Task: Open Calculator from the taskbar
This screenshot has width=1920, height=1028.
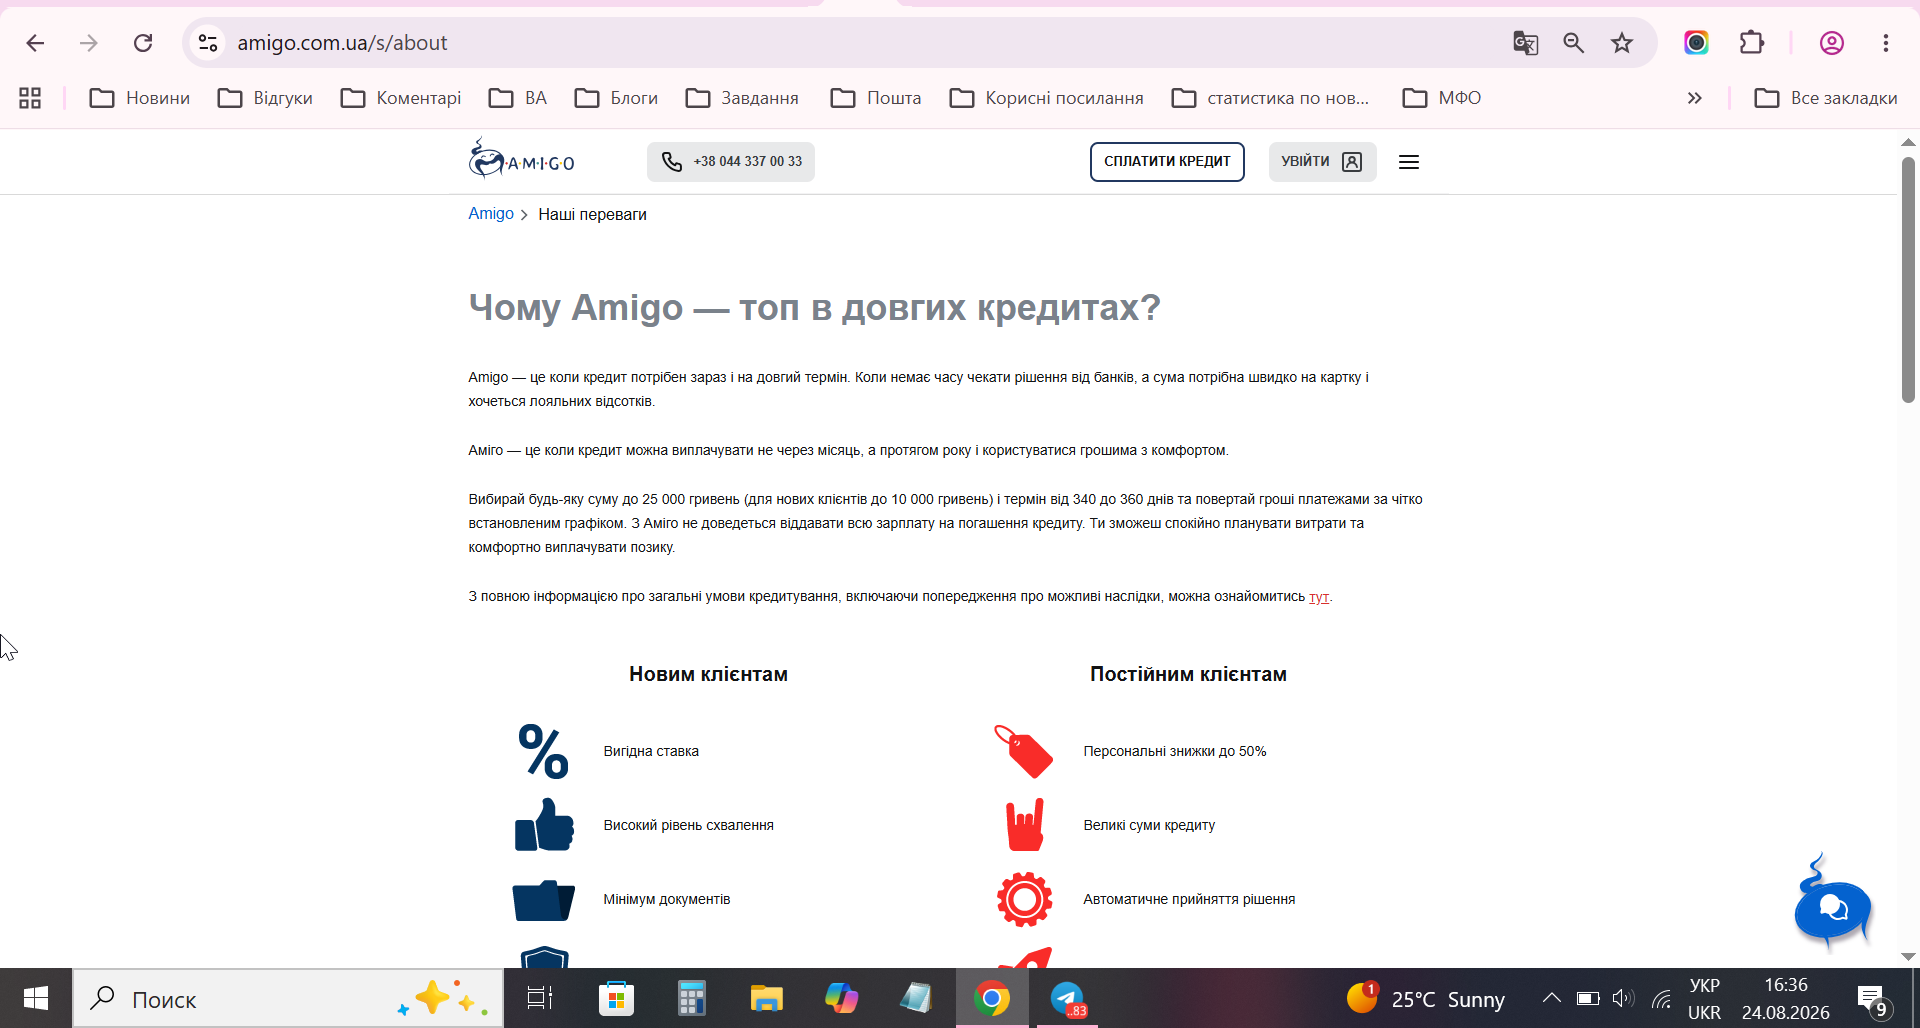Action: pos(691,998)
